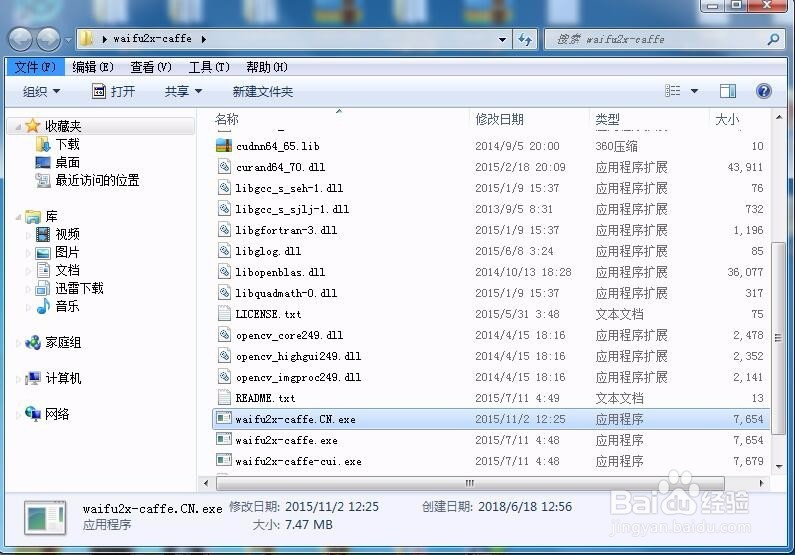Refresh the folder via address bar refresh icon
795x555 pixels.
(x=525, y=39)
